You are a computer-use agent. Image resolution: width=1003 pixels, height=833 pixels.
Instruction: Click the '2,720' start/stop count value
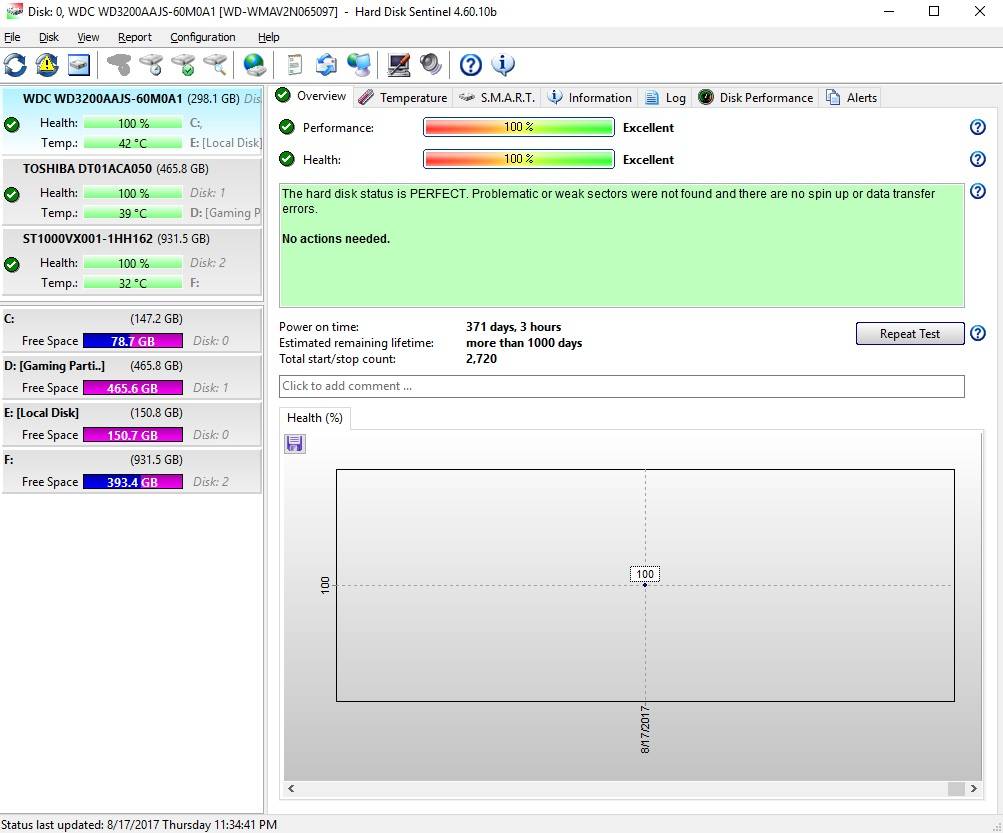481,359
